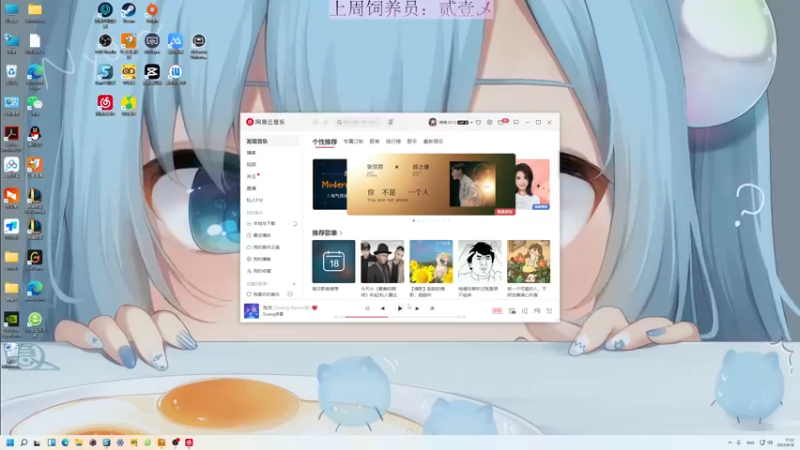Open the WeChat desktop shortcut
800x450 pixels.
click(x=35, y=105)
